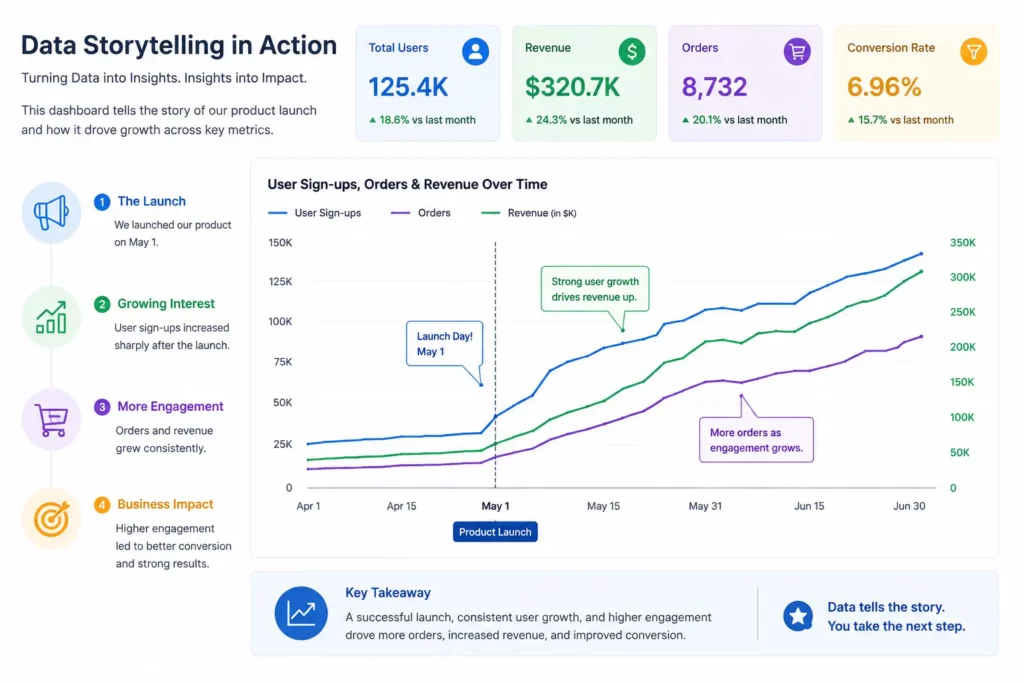Viewport: 1024px width, 683px height.
Task: Click the Total Users card label
Action: [x=398, y=48]
